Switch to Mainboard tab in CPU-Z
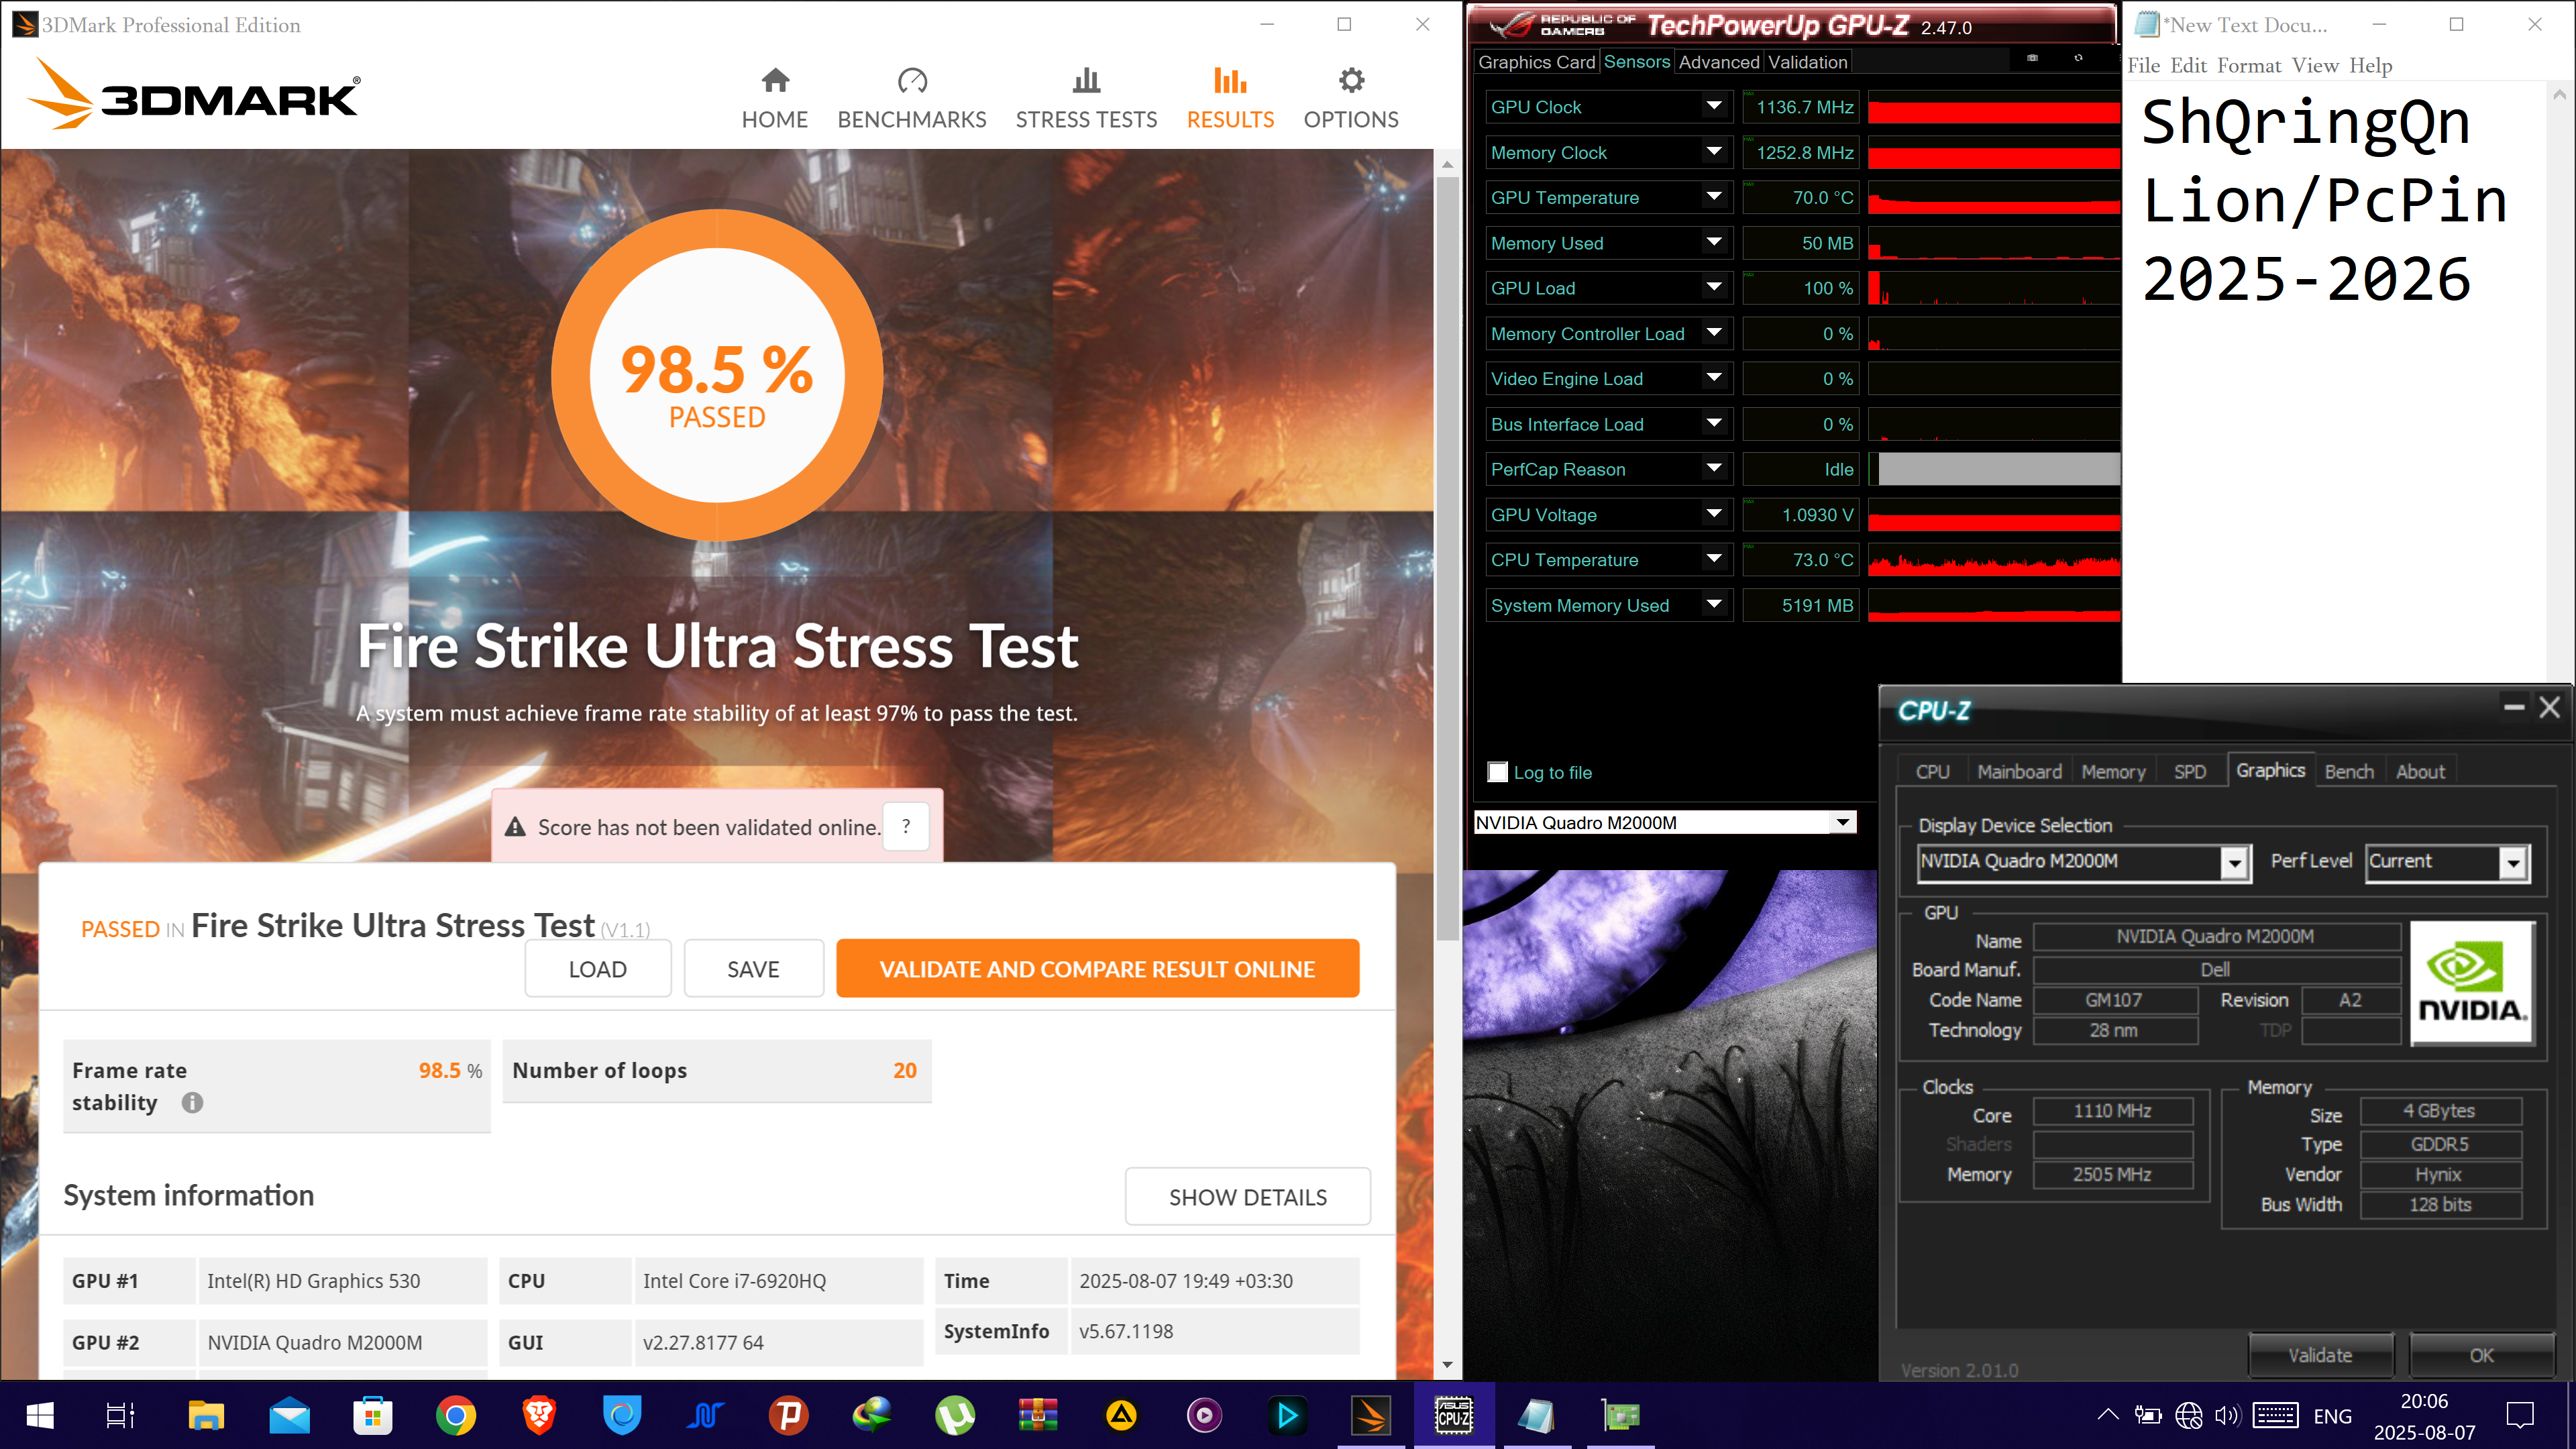 tap(2019, 771)
